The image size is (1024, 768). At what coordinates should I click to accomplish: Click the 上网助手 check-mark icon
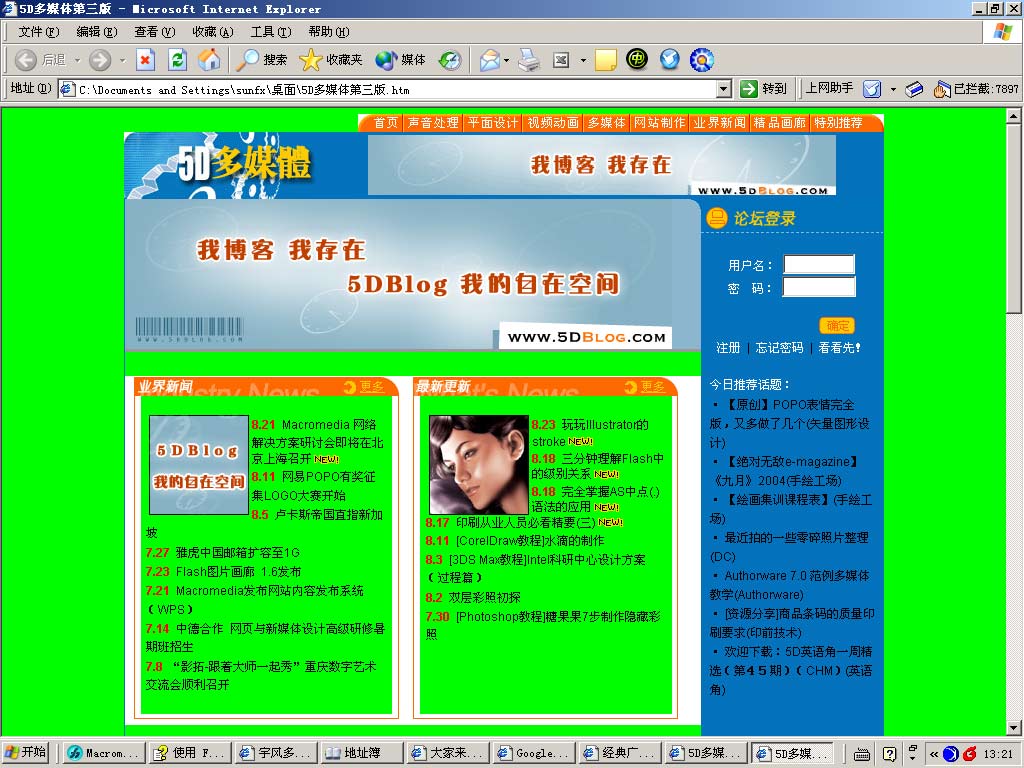pos(872,89)
